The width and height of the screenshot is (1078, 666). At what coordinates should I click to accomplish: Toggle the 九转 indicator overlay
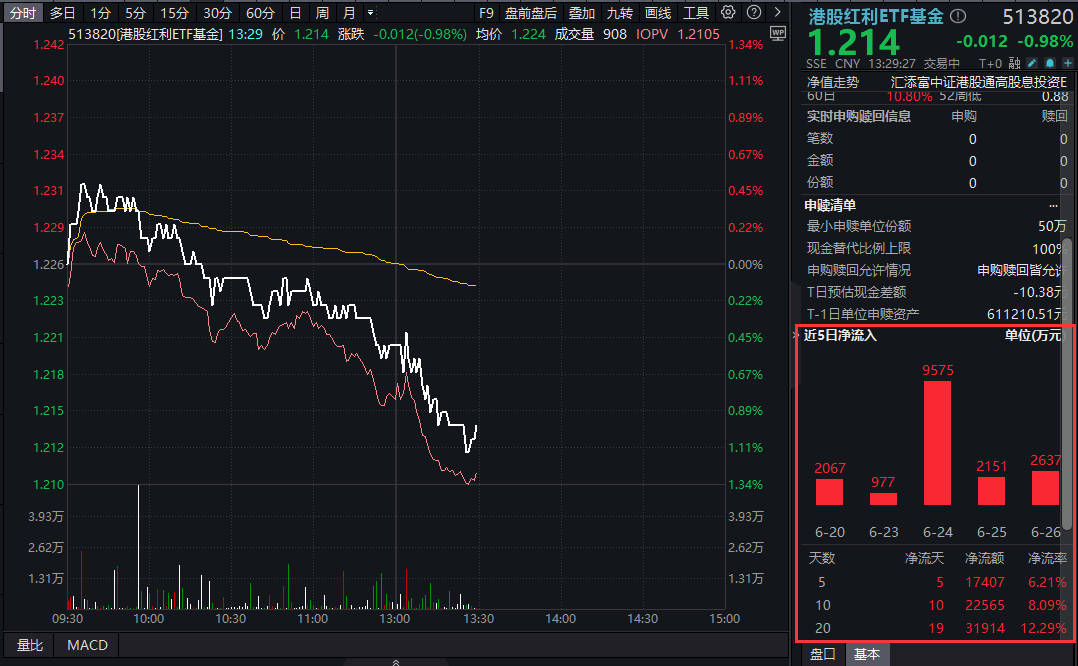click(619, 13)
